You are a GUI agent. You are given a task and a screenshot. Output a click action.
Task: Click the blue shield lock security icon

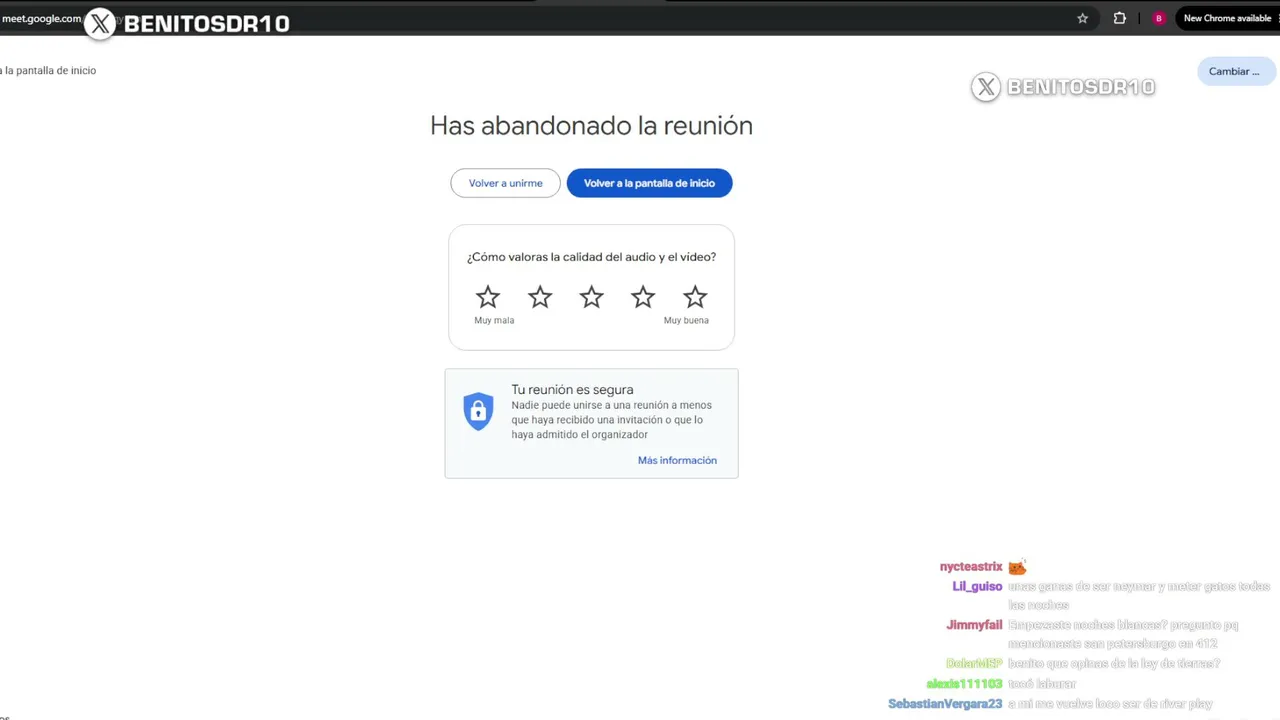pyautogui.click(x=478, y=411)
